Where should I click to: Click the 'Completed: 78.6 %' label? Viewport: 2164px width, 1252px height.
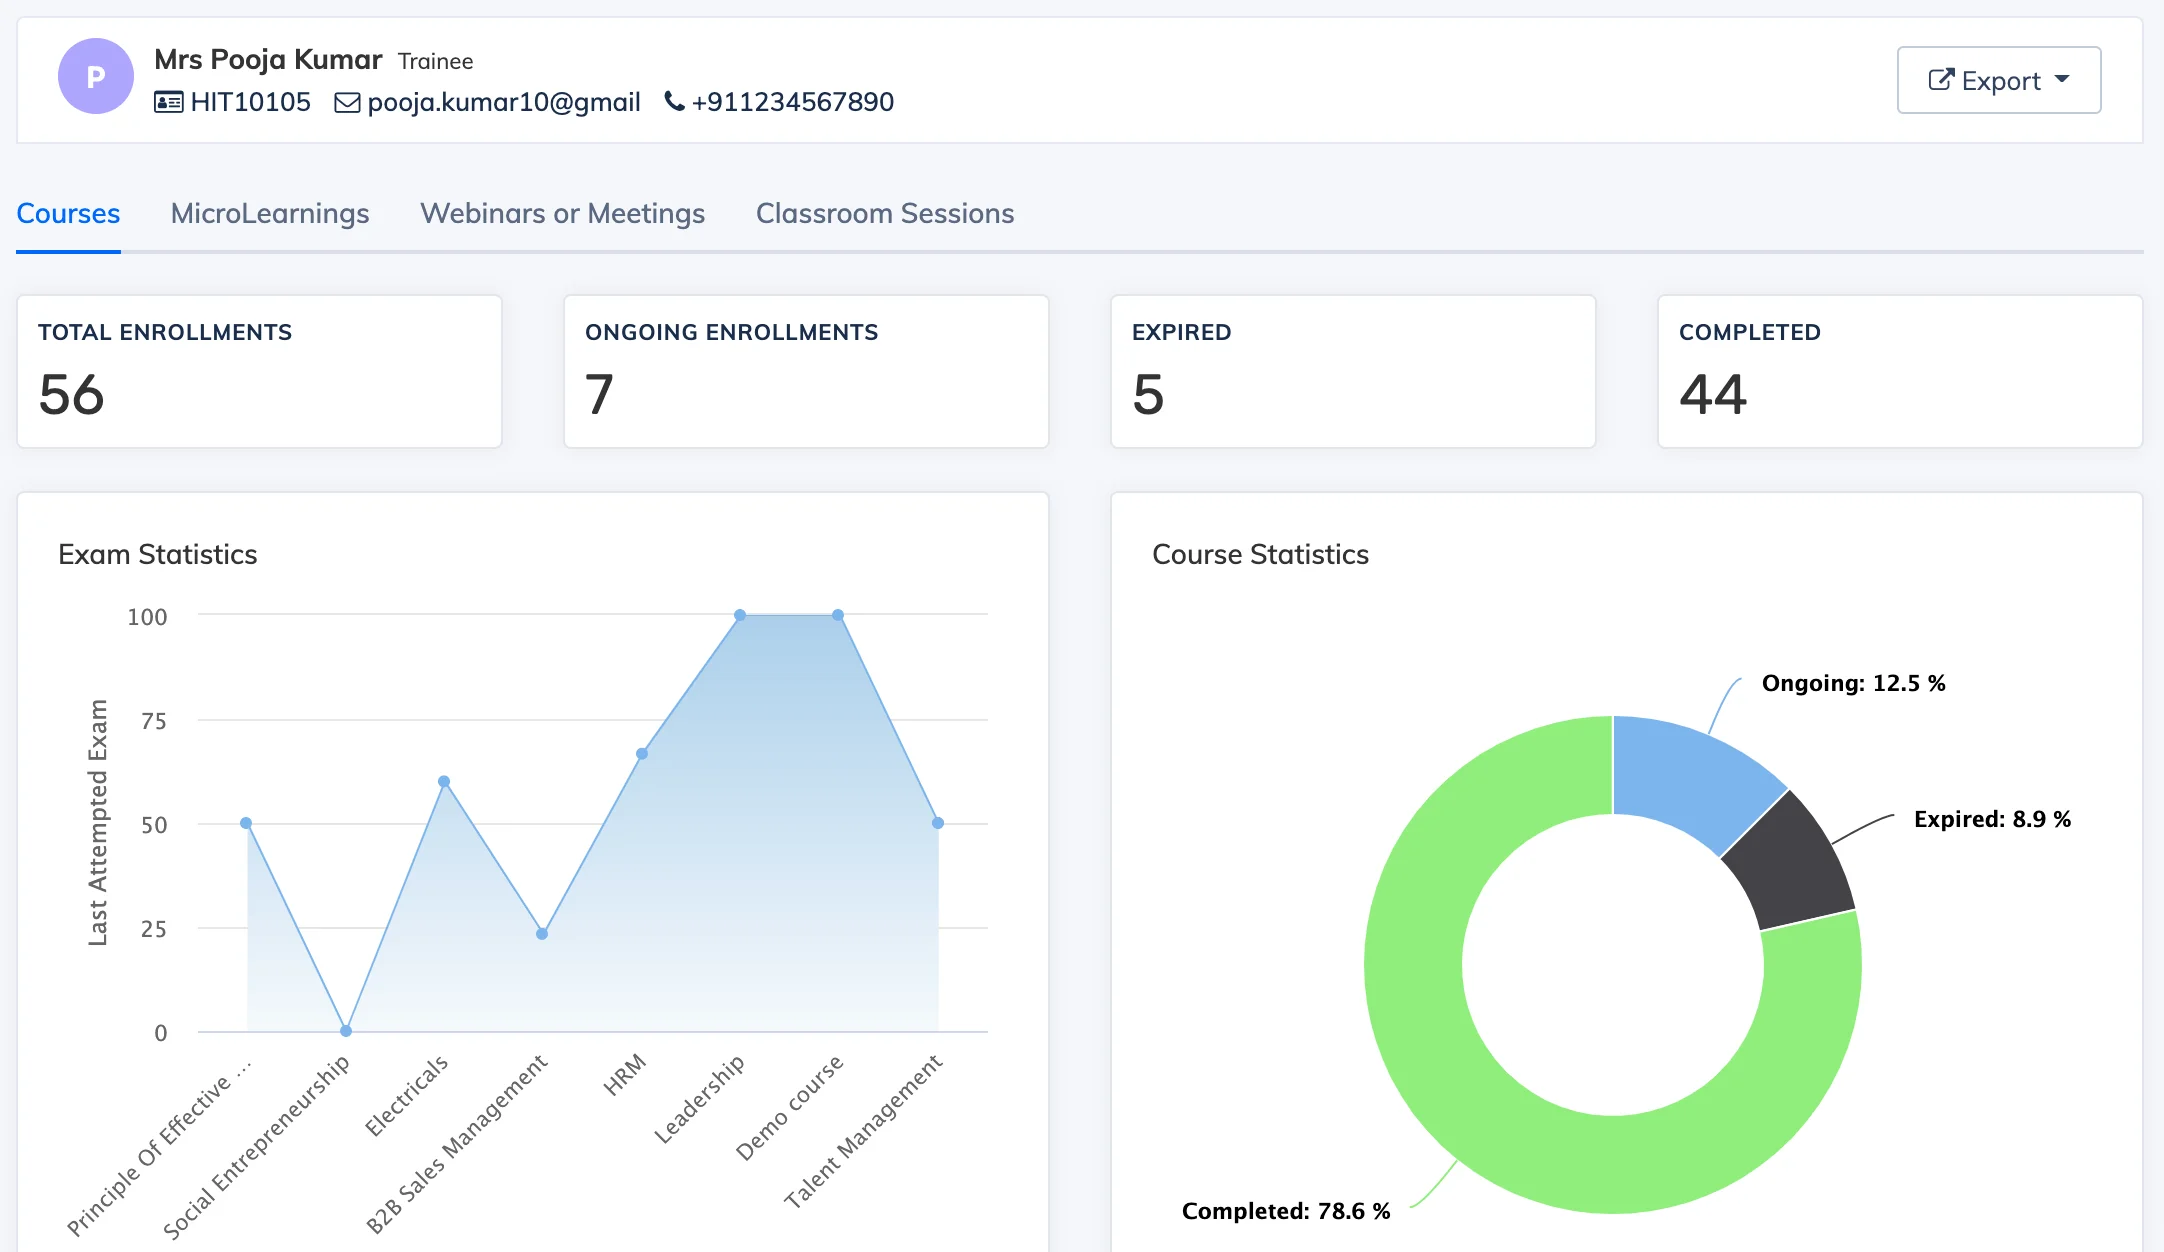coord(1286,1212)
